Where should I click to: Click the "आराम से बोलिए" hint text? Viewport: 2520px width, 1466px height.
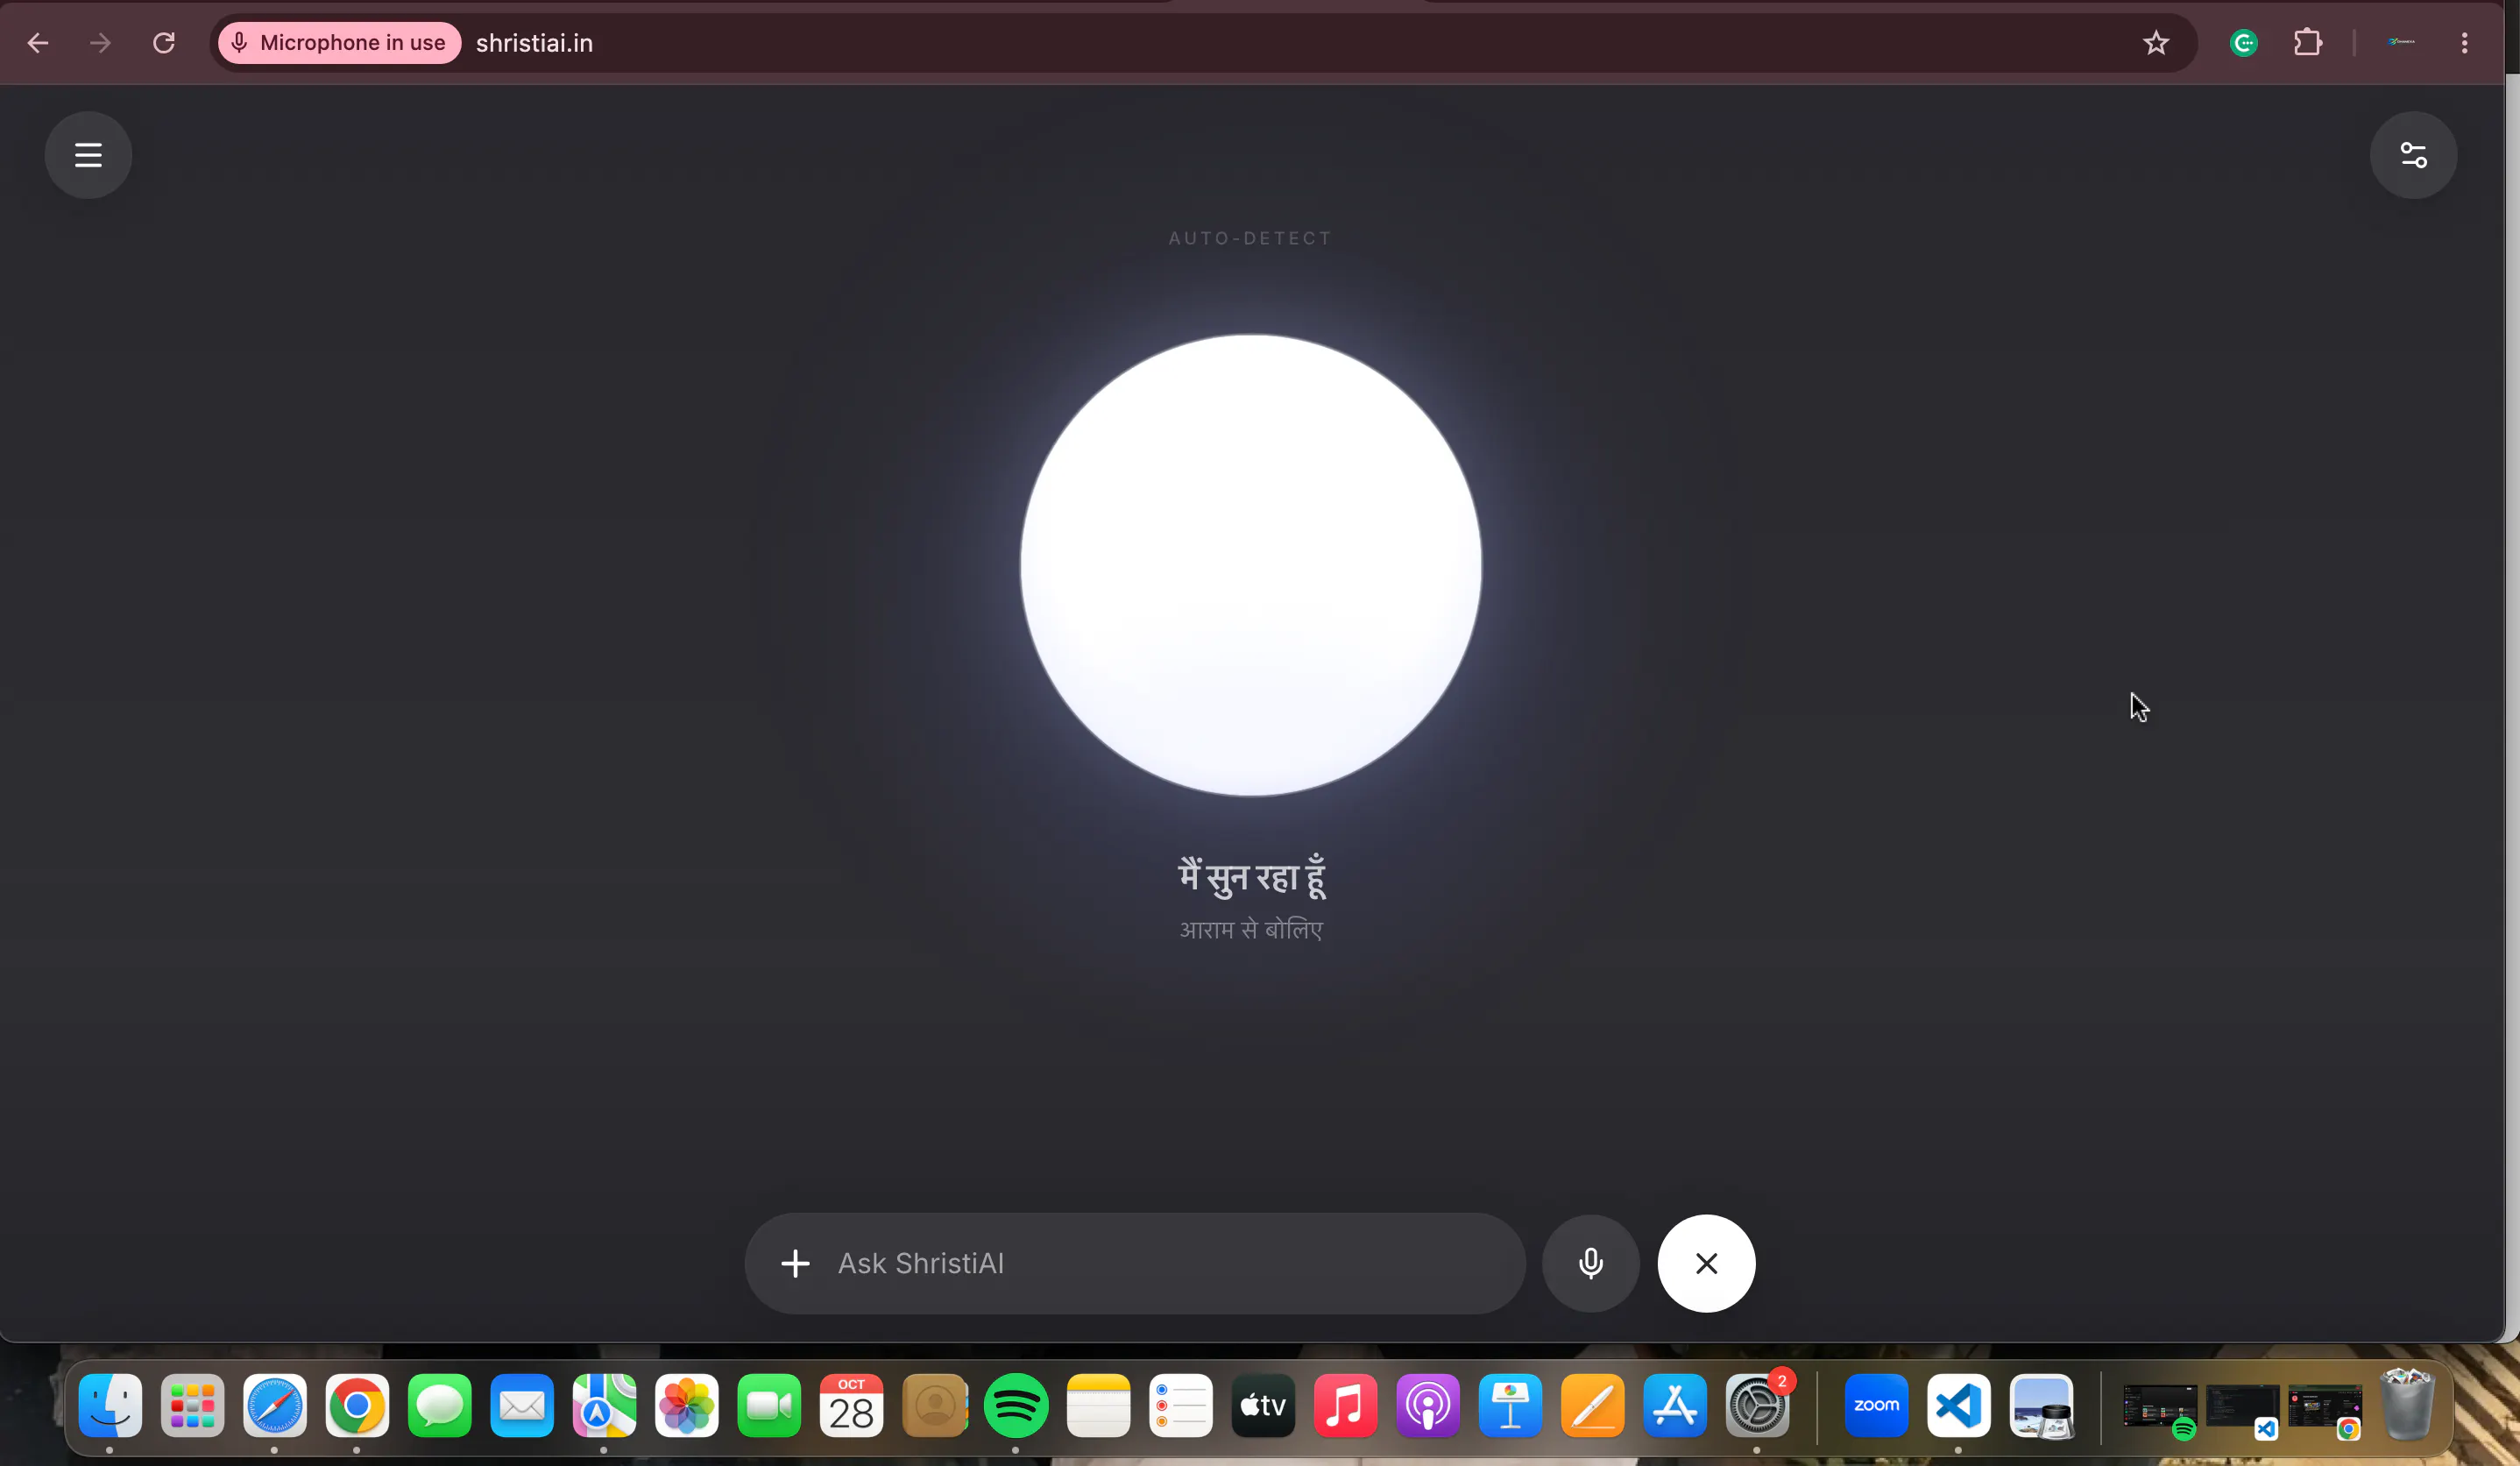(1251, 930)
